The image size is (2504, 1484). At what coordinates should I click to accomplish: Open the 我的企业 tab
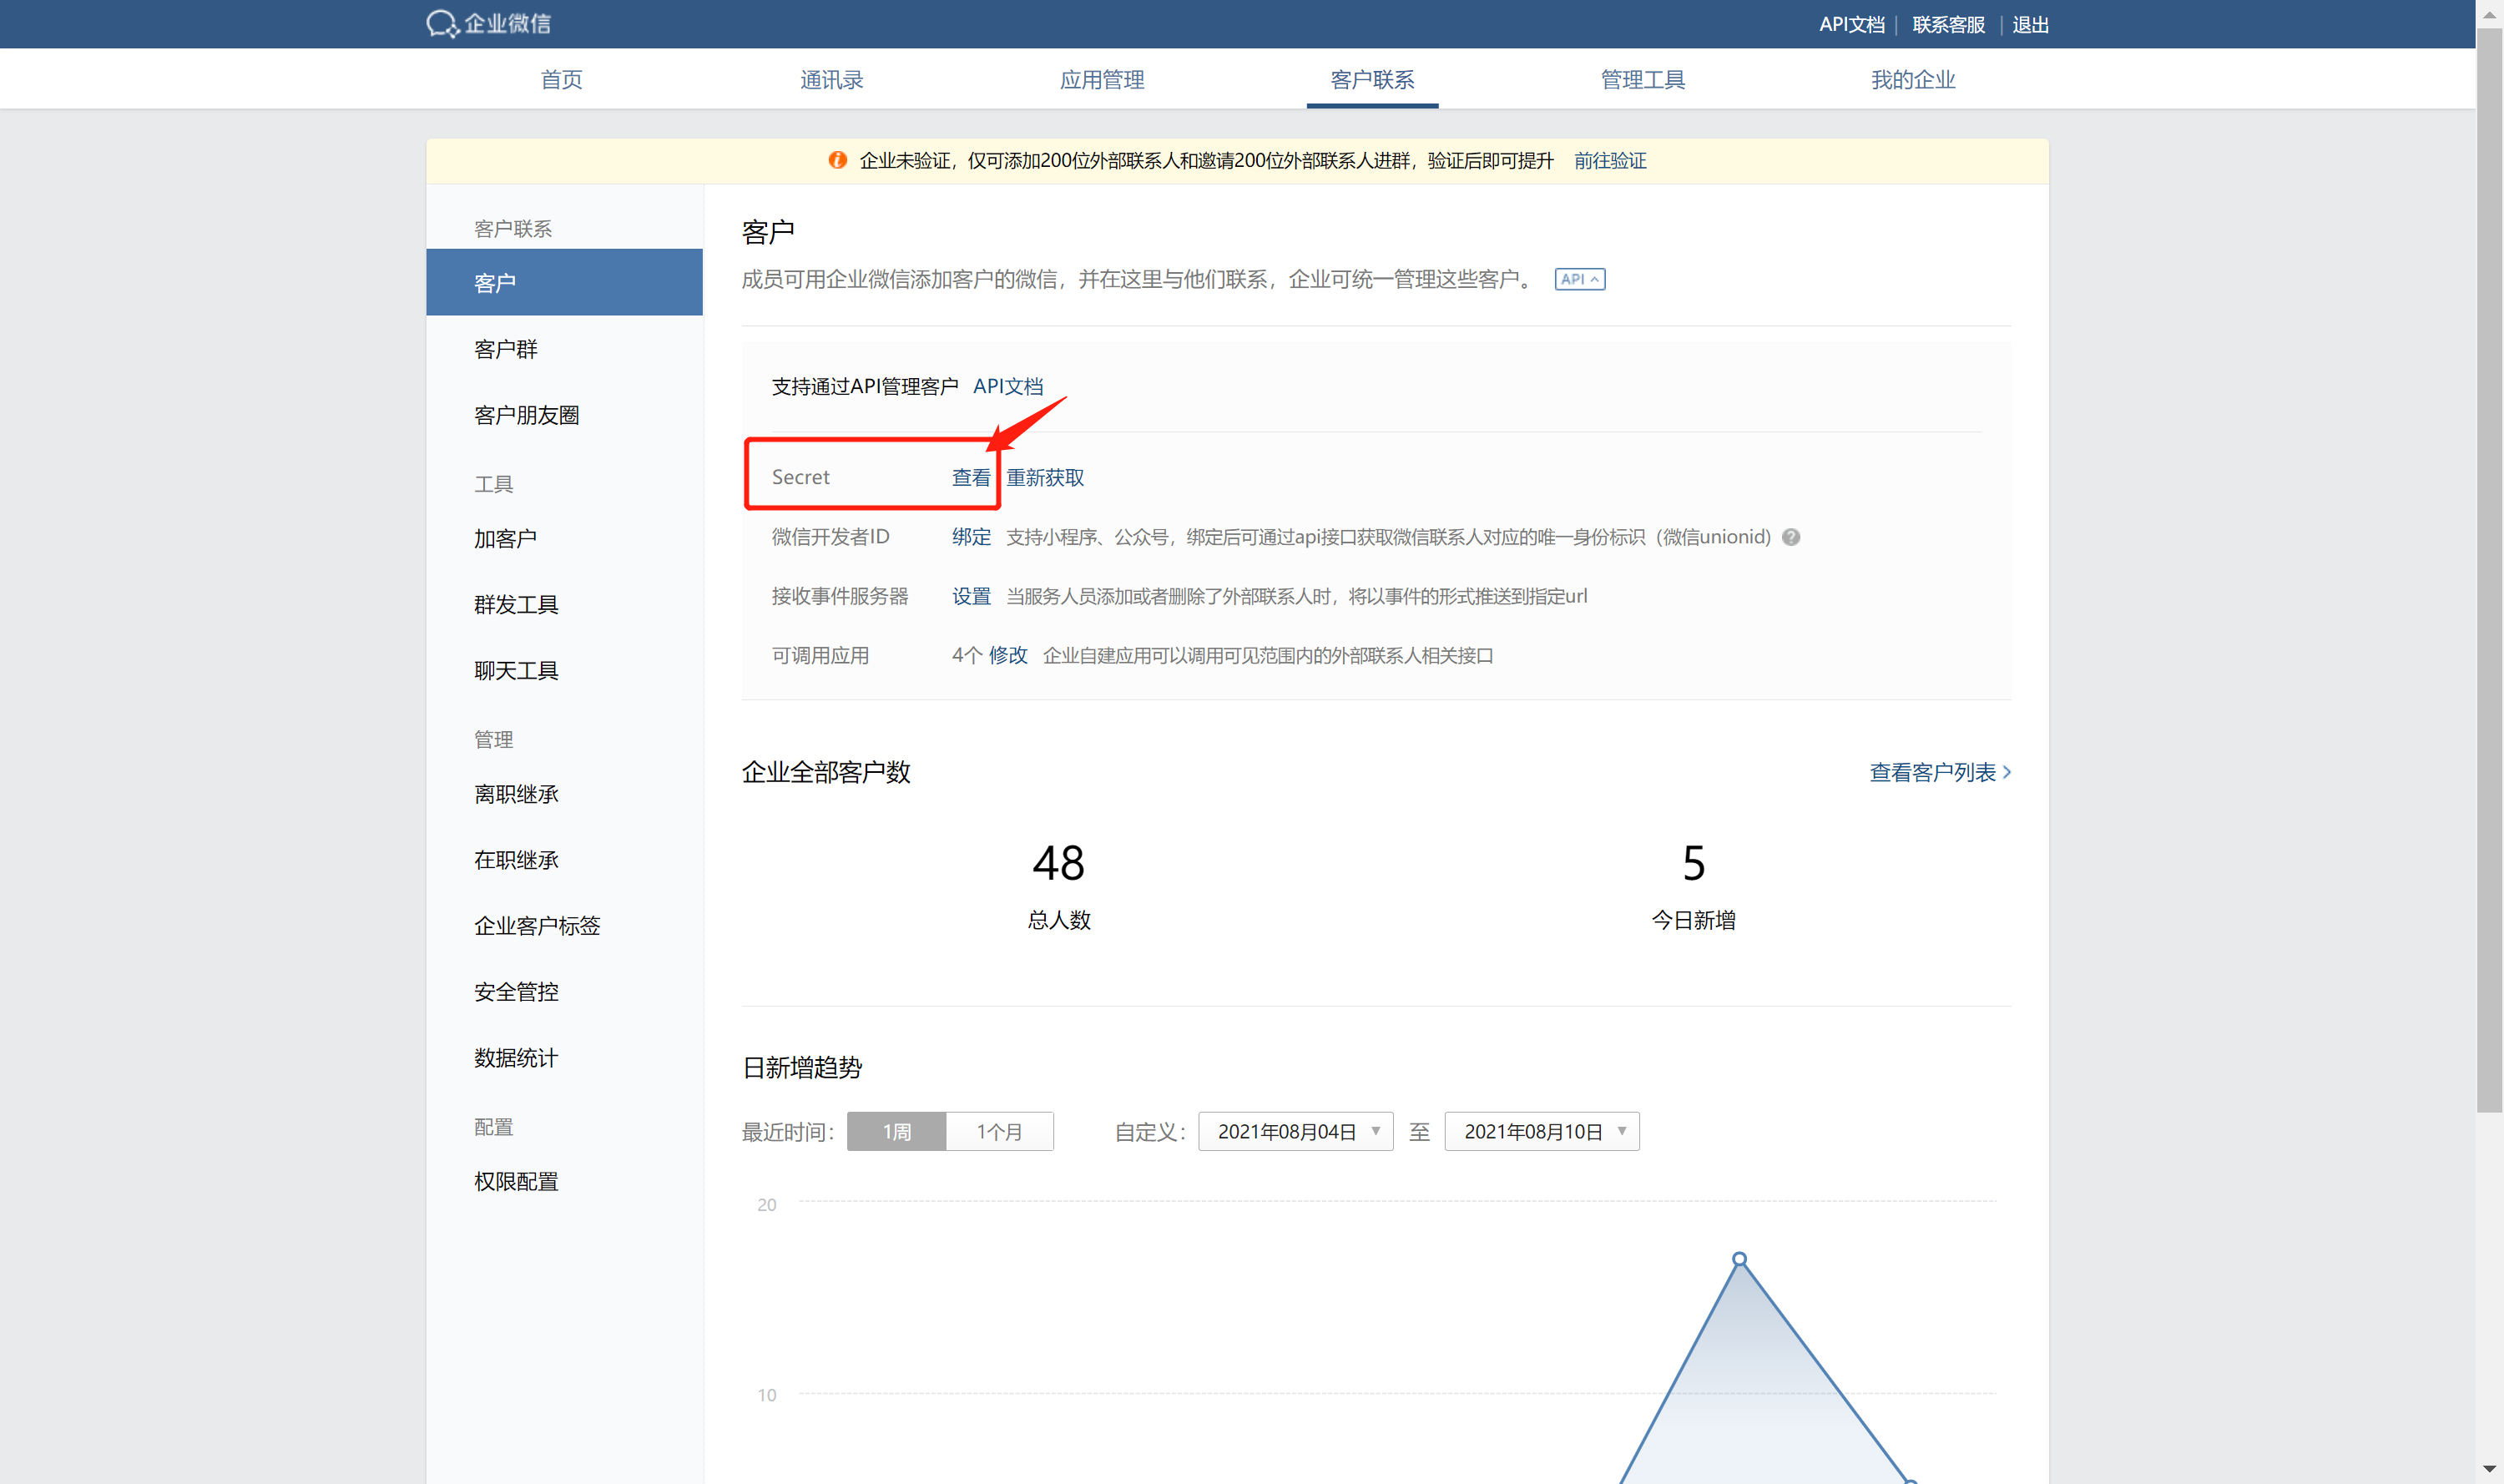tap(1913, 79)
